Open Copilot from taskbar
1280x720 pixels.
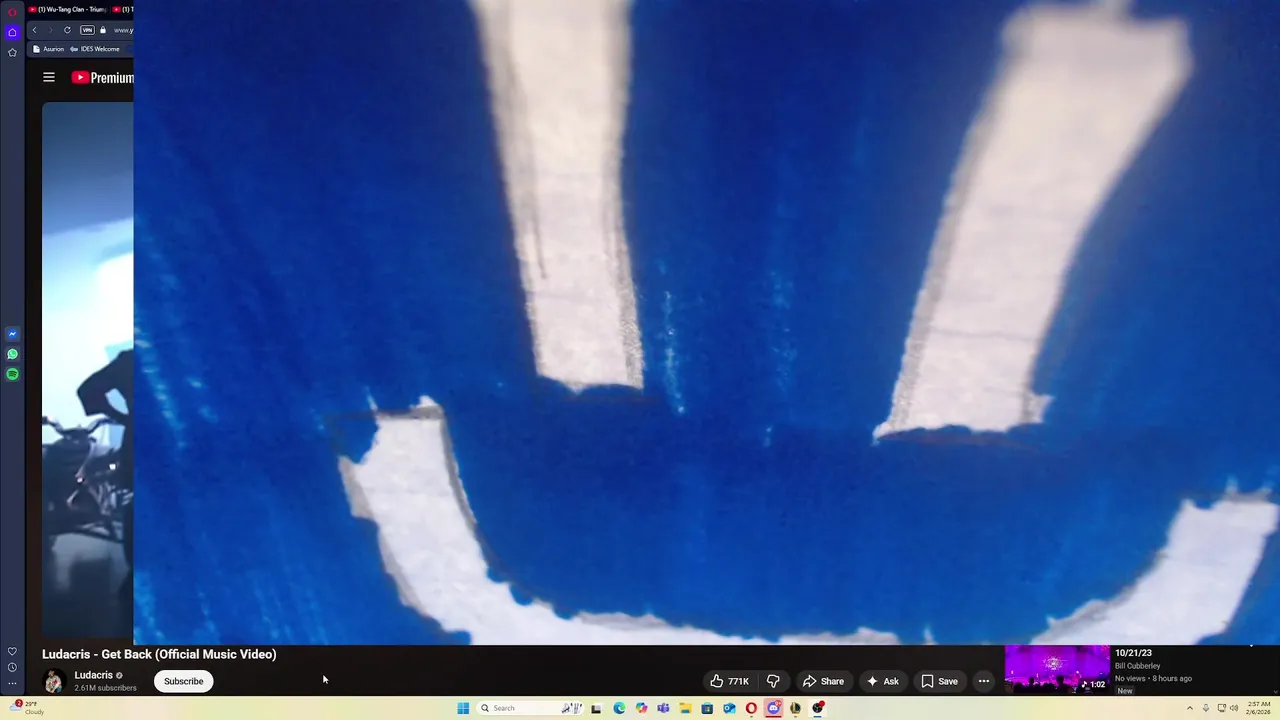pos(641,708)
